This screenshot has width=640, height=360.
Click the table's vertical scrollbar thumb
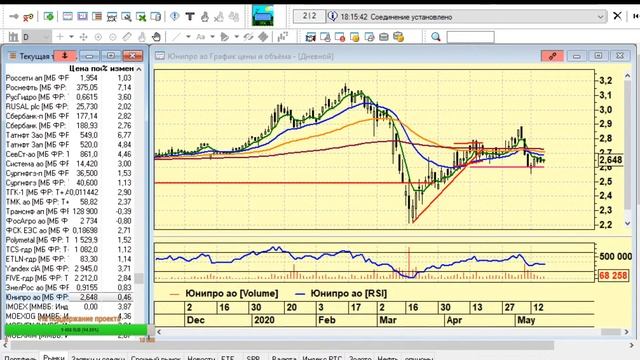coord(139,278)
